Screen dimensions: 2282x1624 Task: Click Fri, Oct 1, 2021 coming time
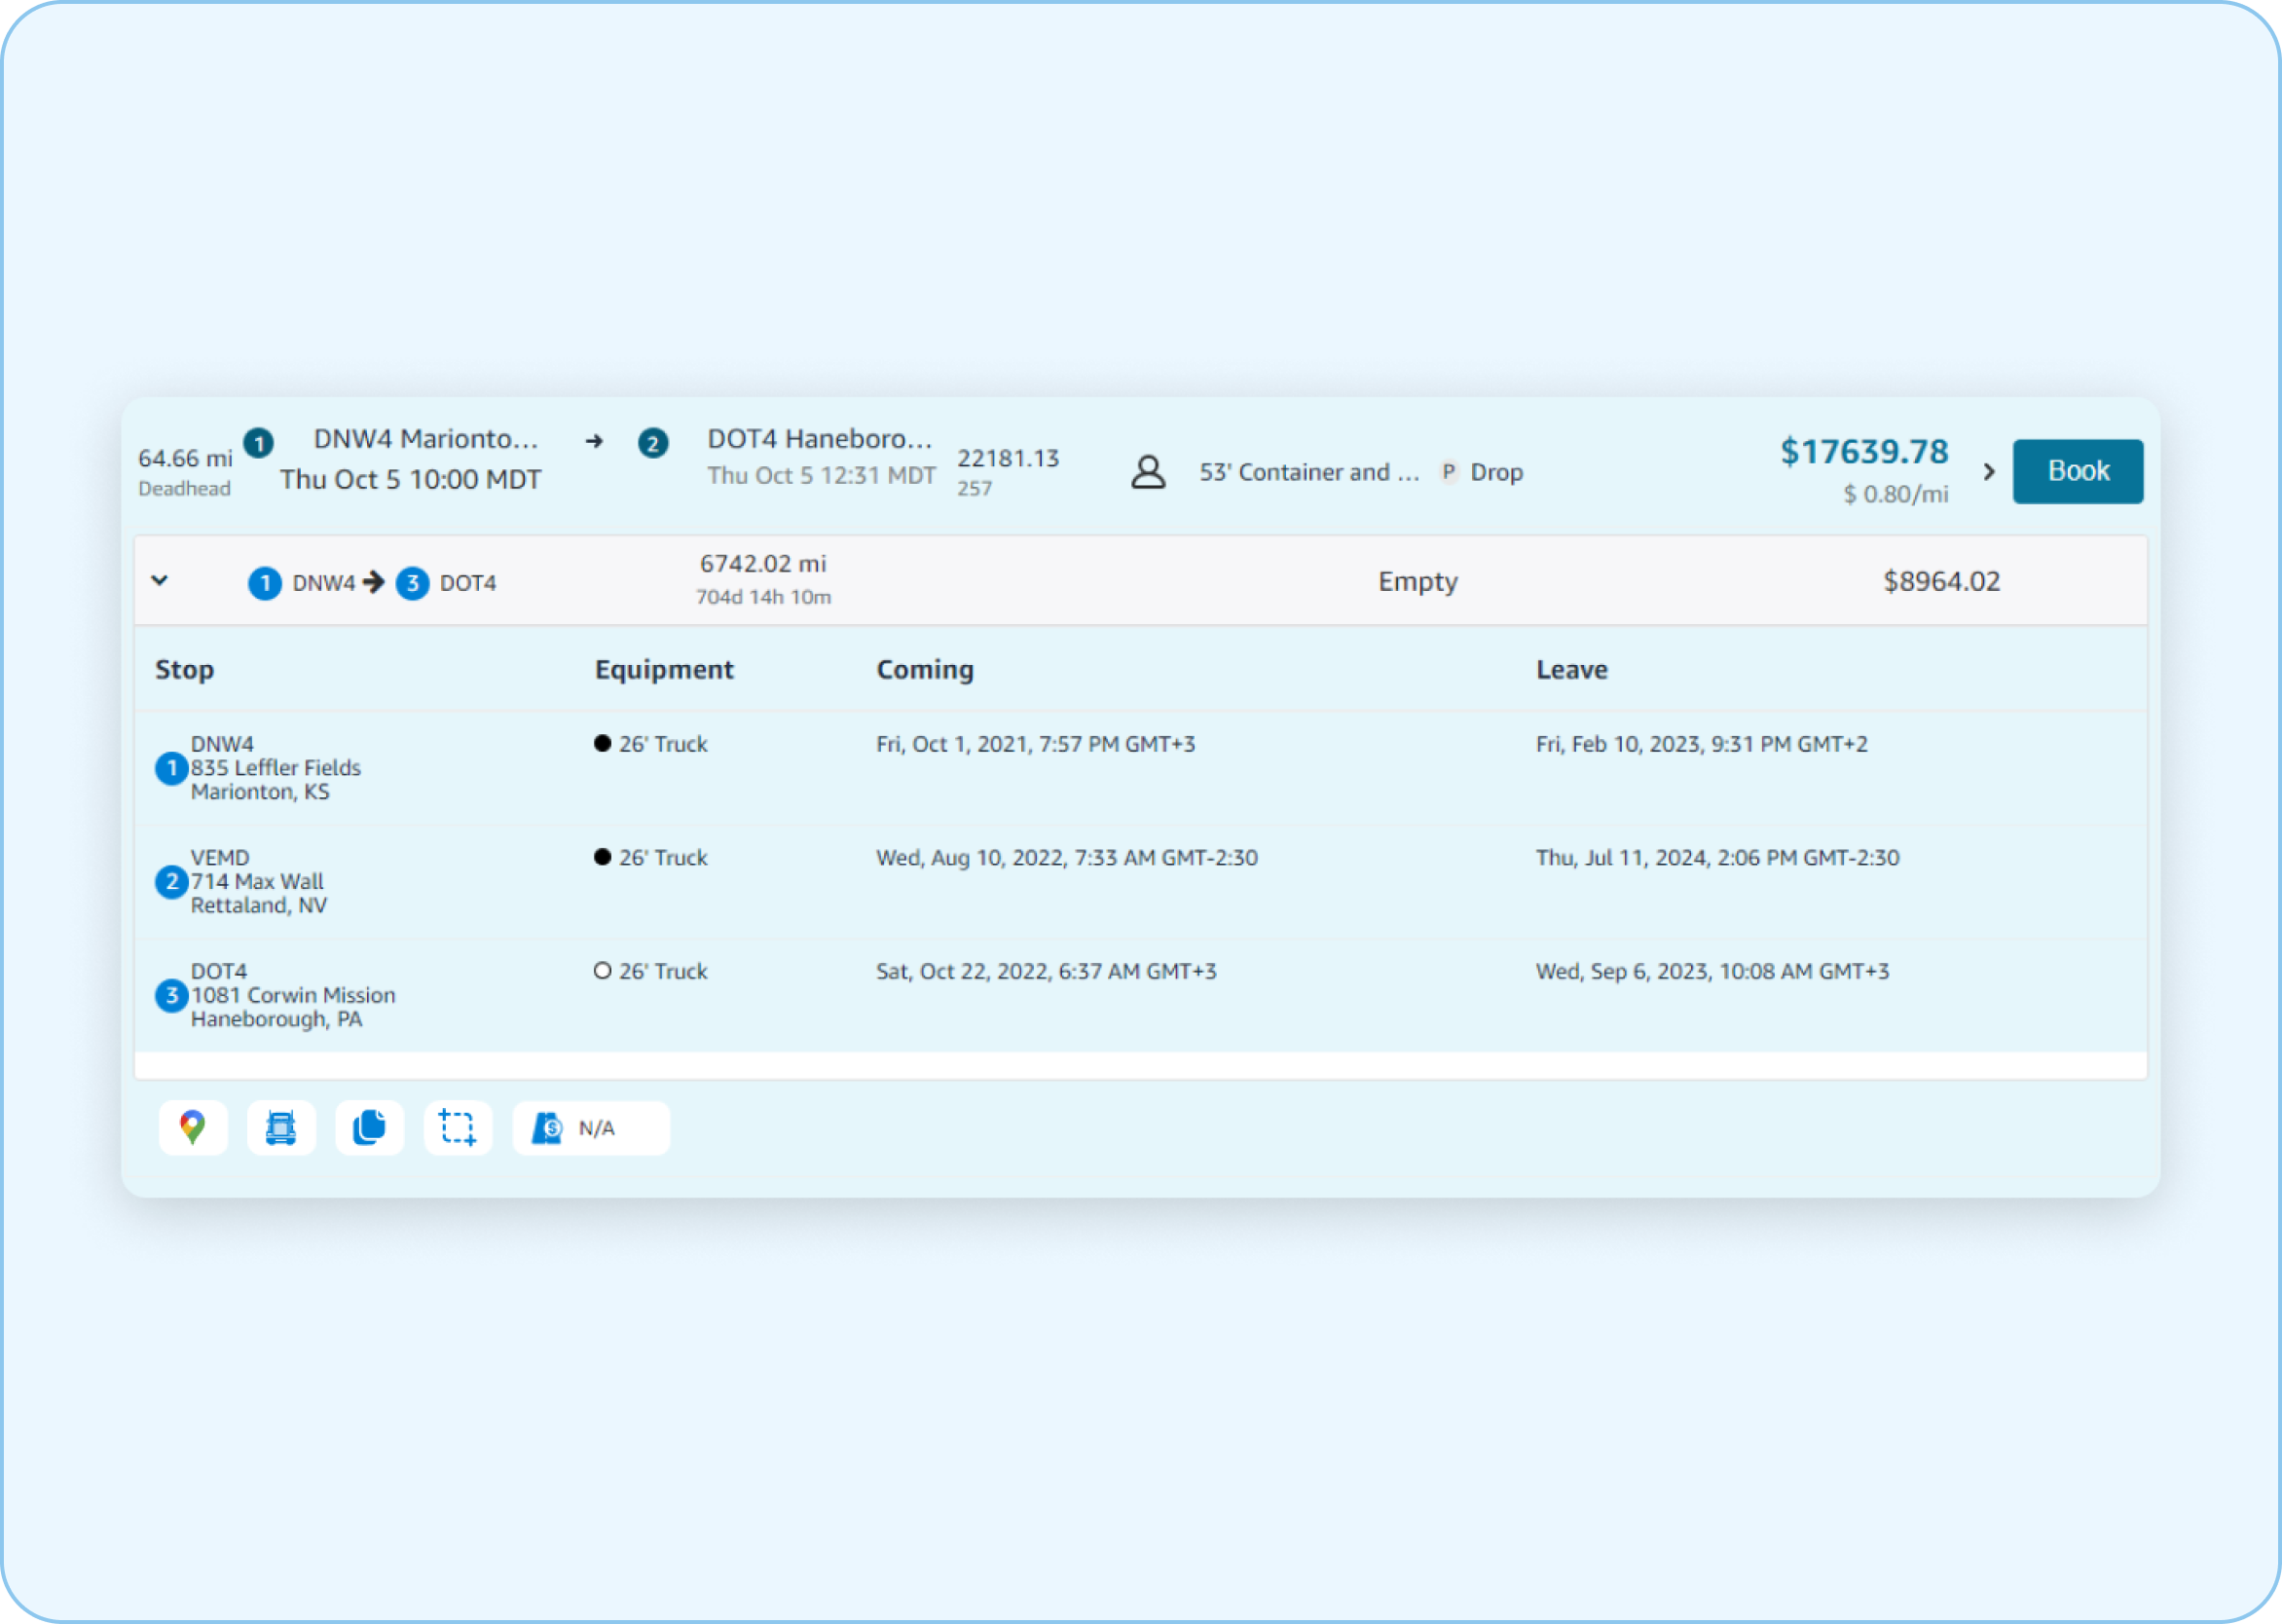click(x=1036, y=744)
